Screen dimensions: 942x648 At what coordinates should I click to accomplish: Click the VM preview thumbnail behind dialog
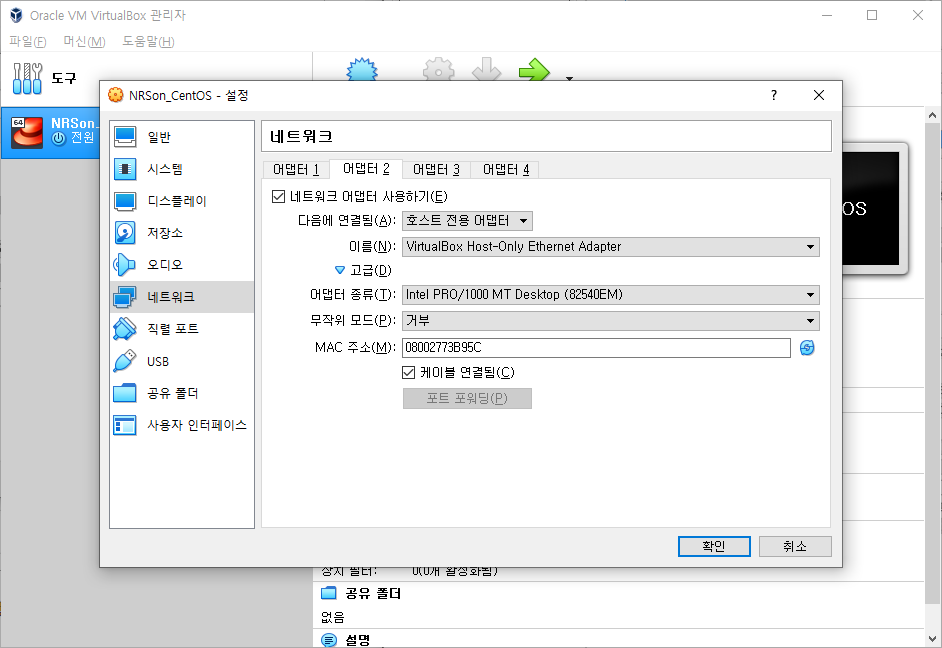[x=874, y=208]
